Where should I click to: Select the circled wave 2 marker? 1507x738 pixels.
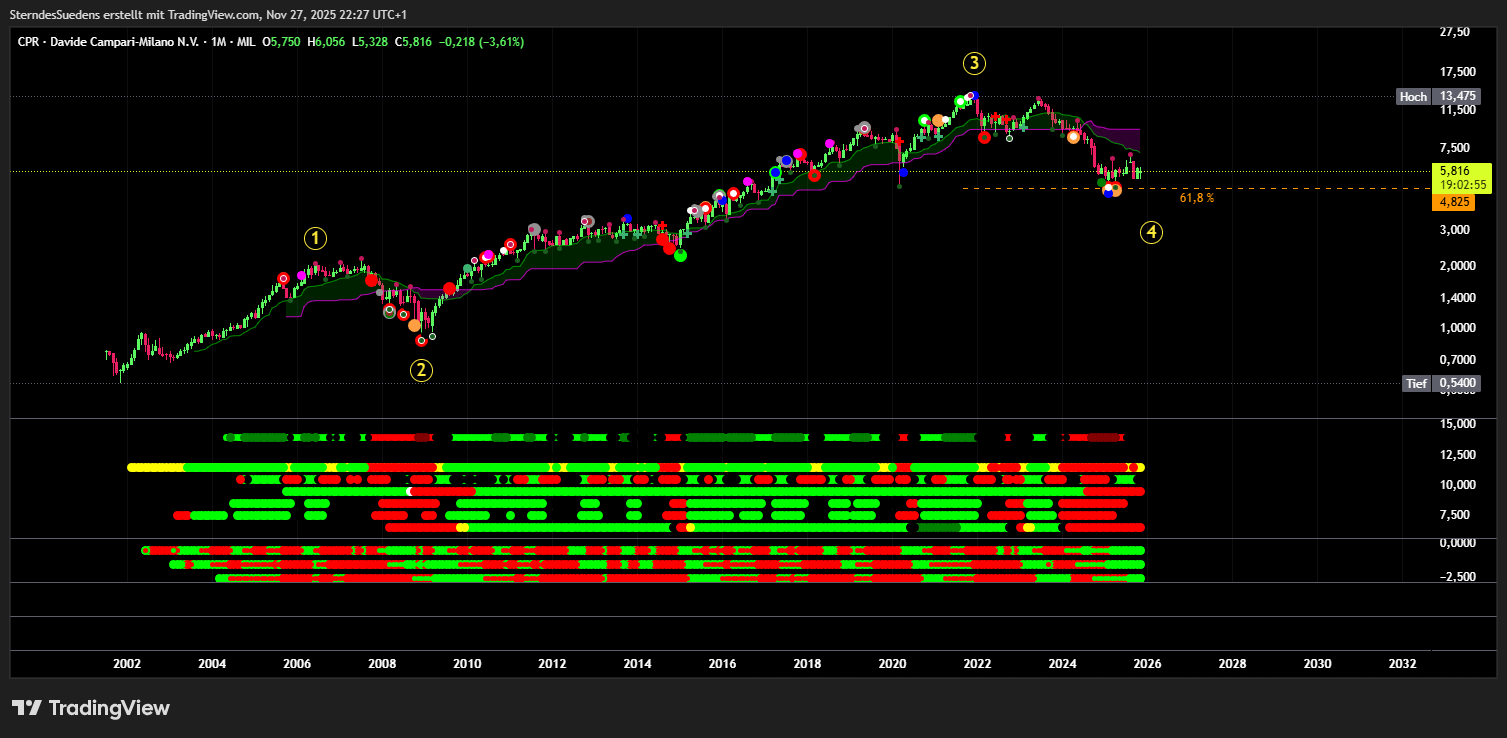(x=421, y=370)
